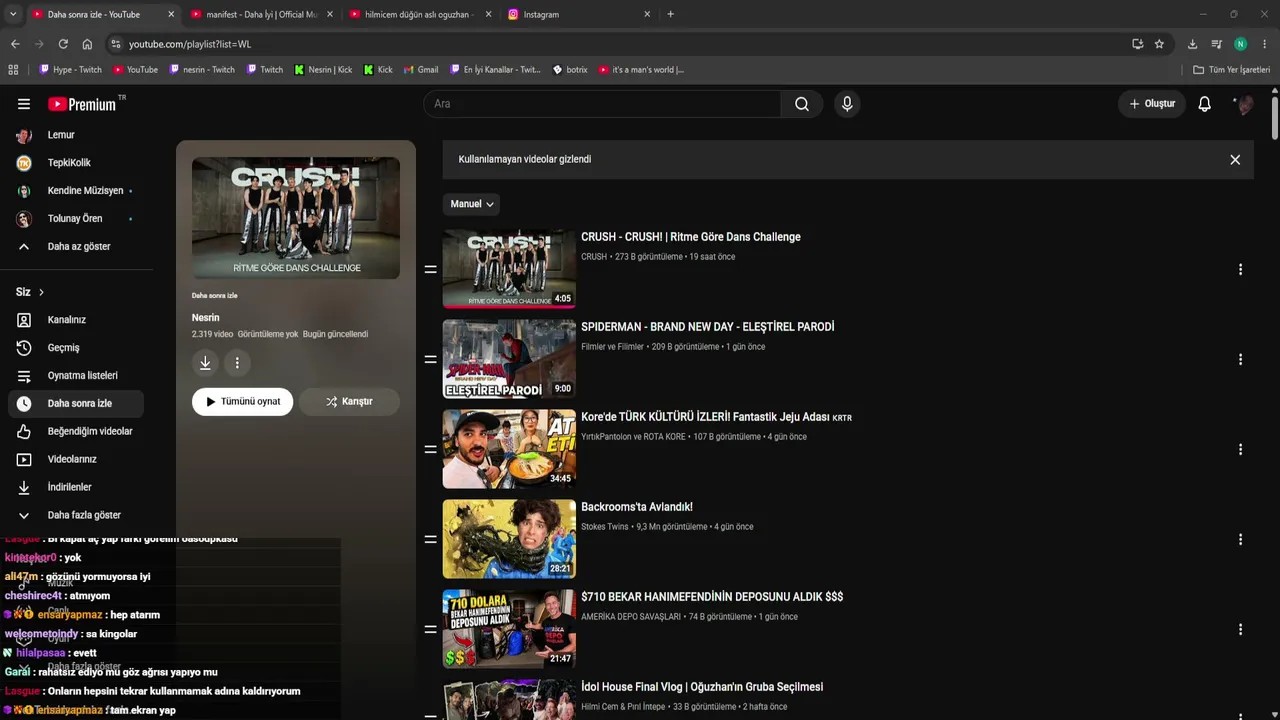Switch to manifest - Daha İyi tab

tap(260, 15)
